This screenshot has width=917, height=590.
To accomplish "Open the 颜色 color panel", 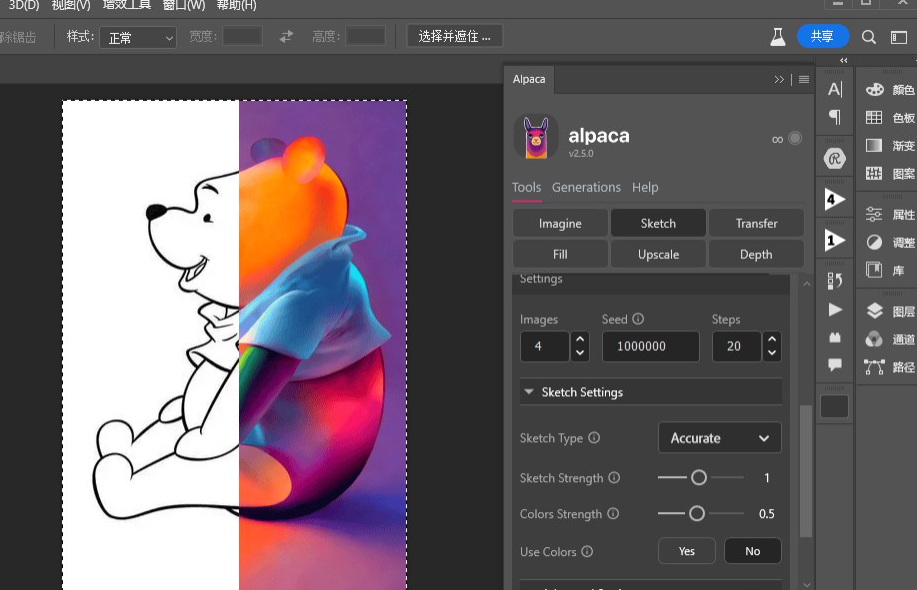I will pyautogui.click(x=890, y=89).
